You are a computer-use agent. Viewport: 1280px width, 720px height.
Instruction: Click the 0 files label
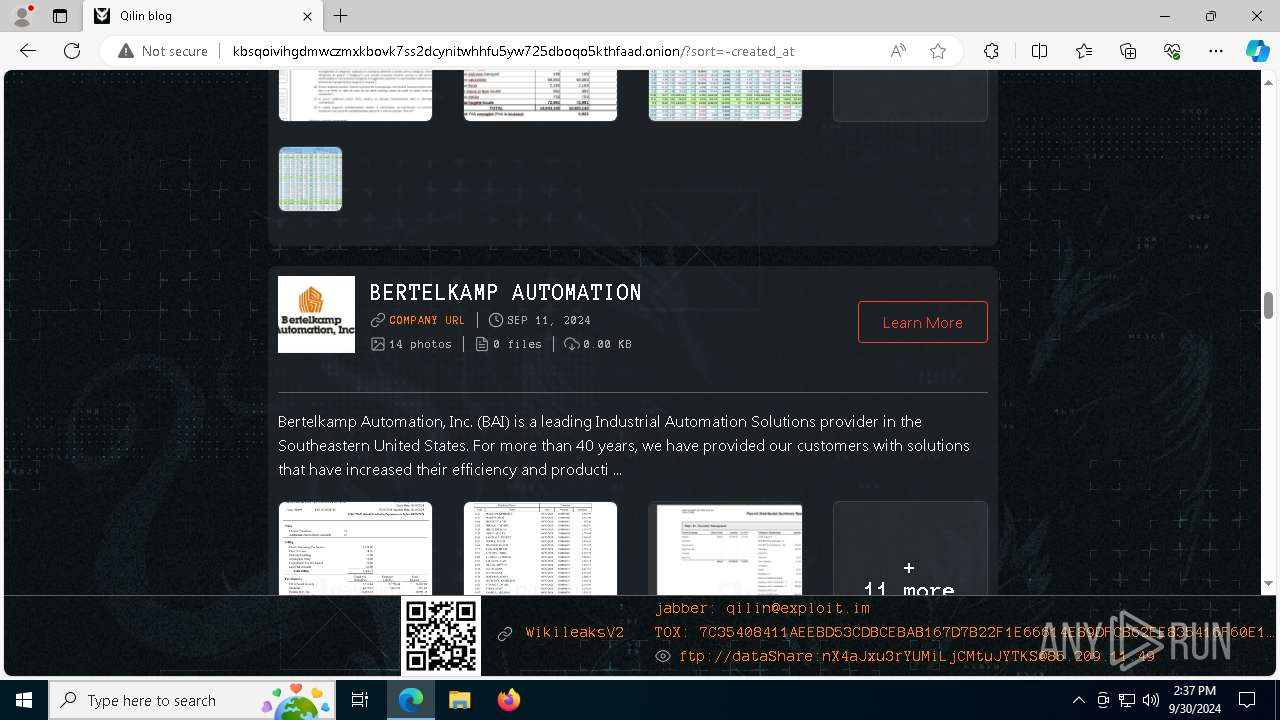coord(517,344)
